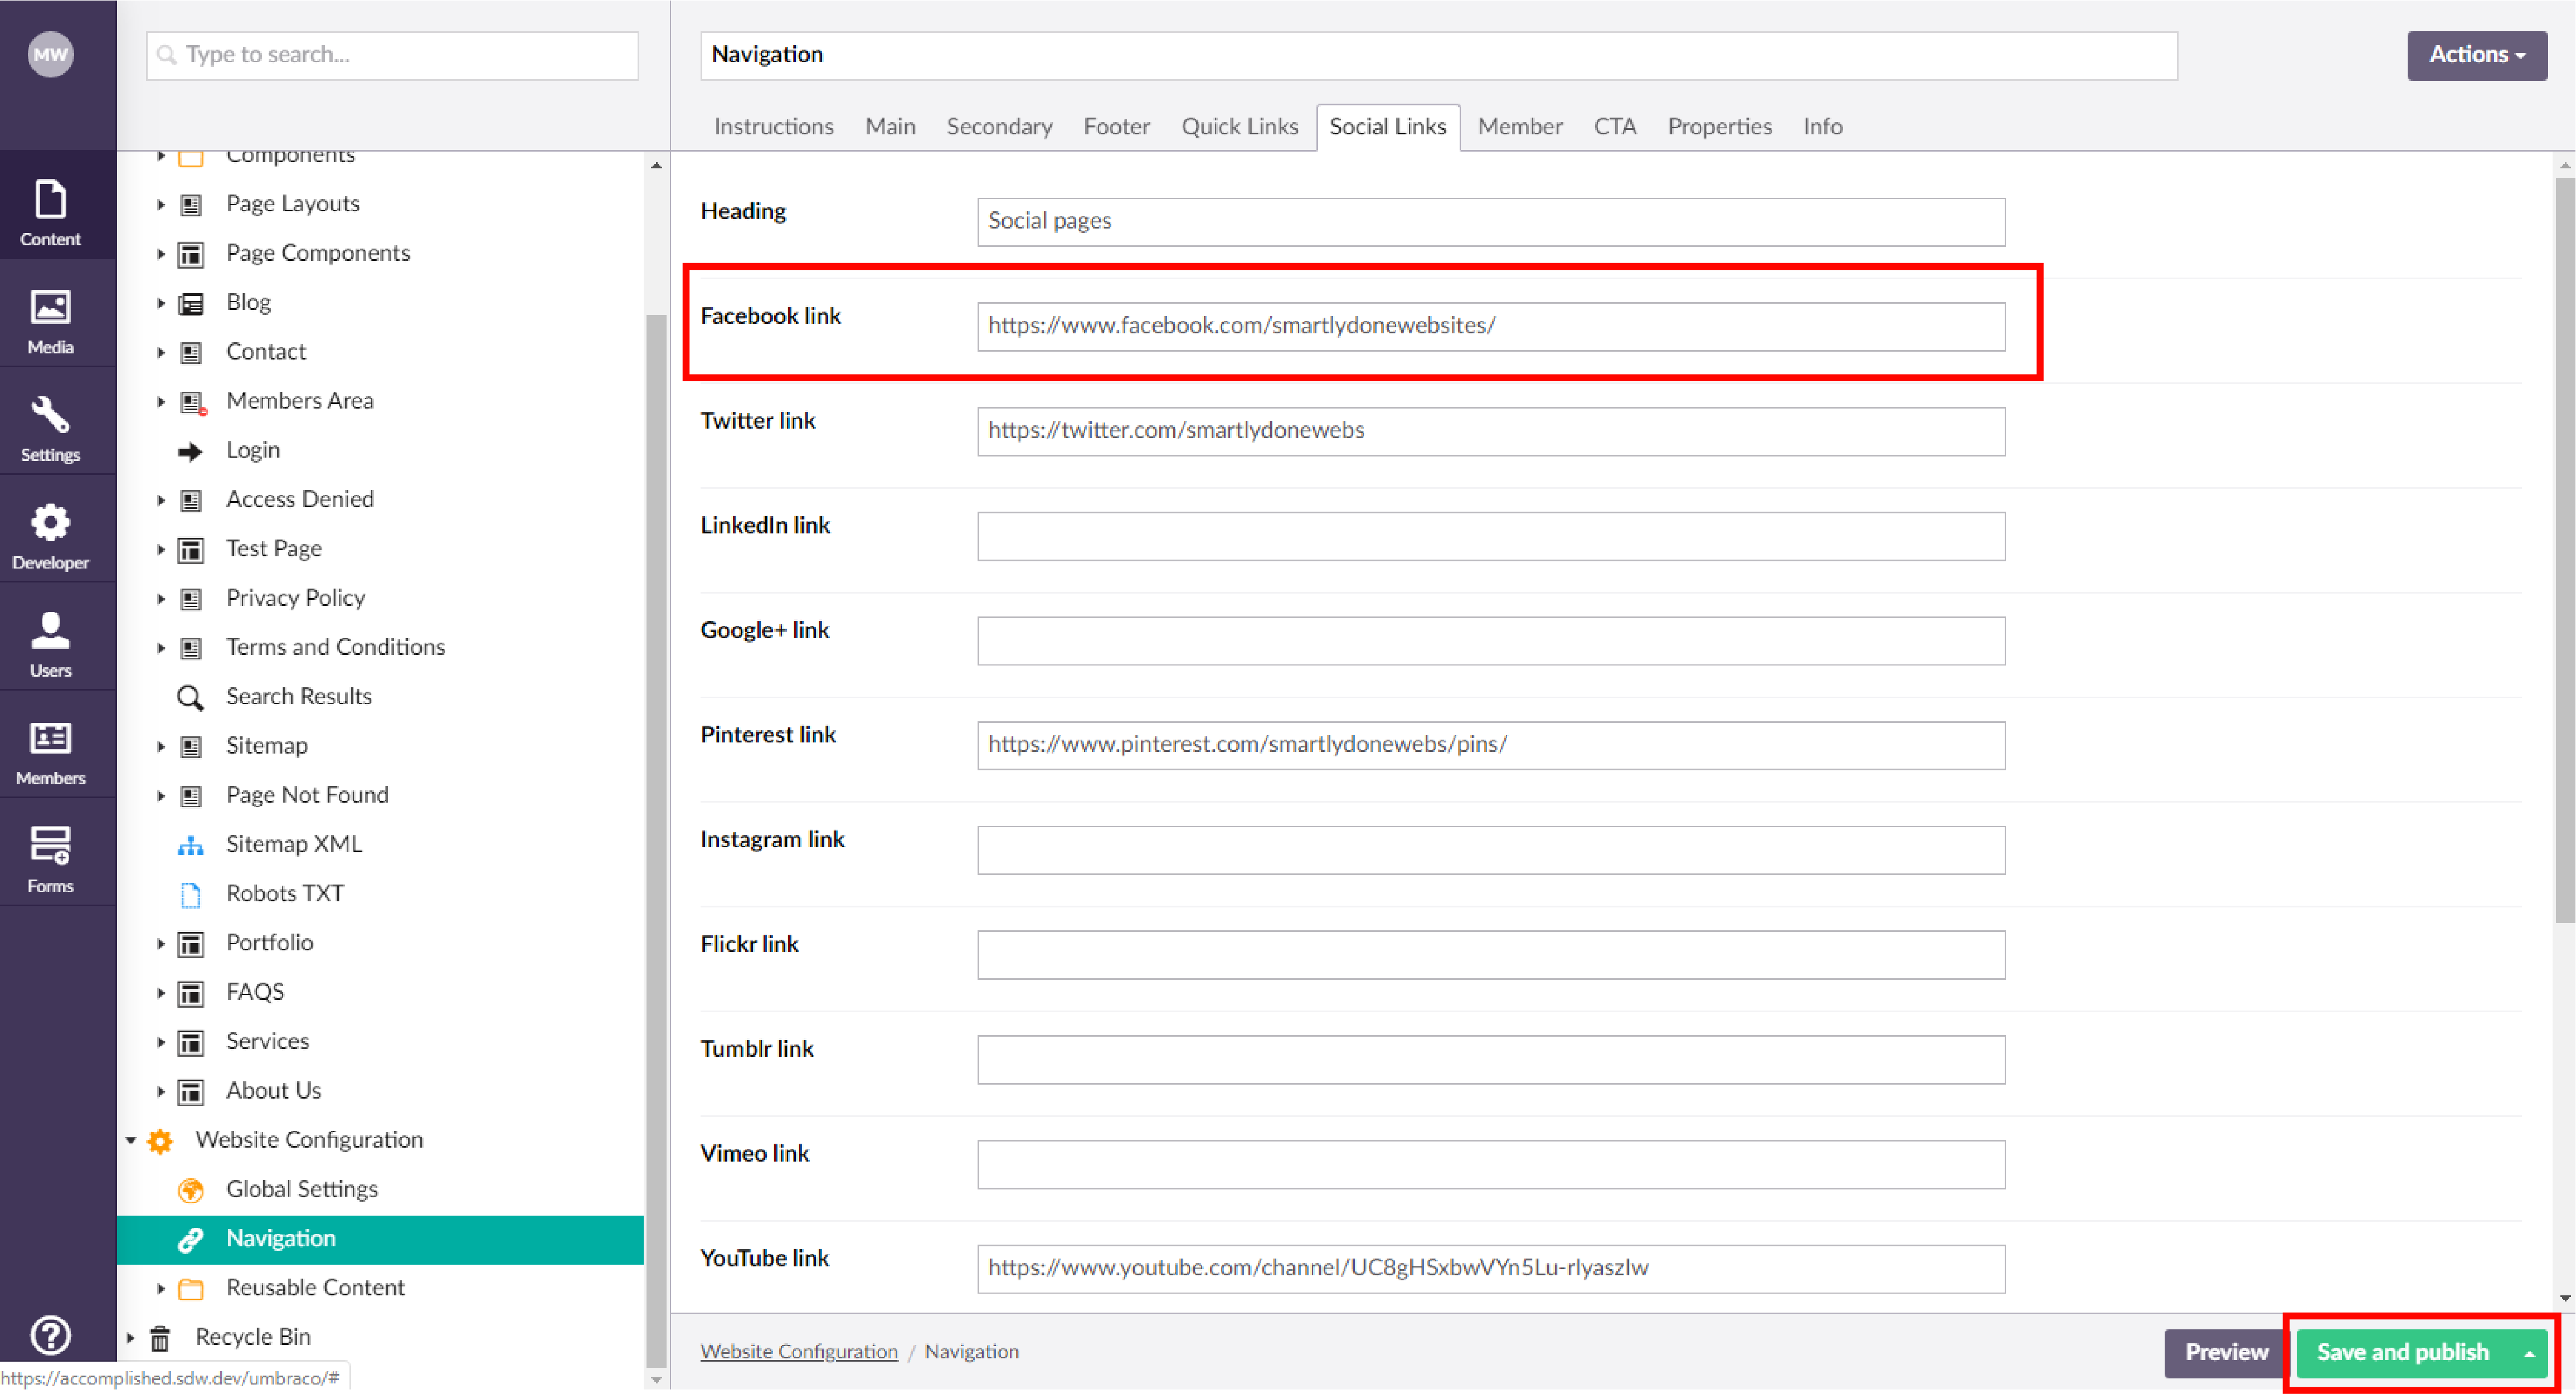
Task: Click the Navigation link icon
Action: coord(190,1240)
